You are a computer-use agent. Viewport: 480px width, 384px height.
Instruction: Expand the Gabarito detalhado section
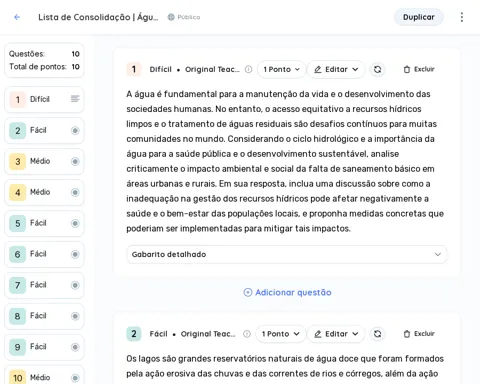click(287, 254)
